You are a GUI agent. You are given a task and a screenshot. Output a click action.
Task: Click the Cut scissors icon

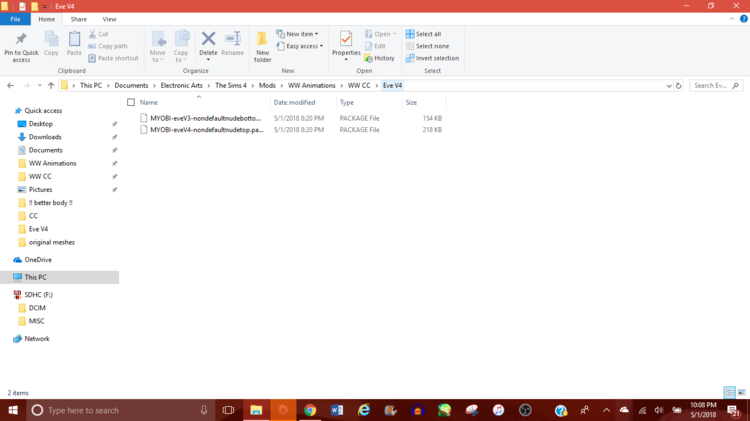(x=92, y=34)
